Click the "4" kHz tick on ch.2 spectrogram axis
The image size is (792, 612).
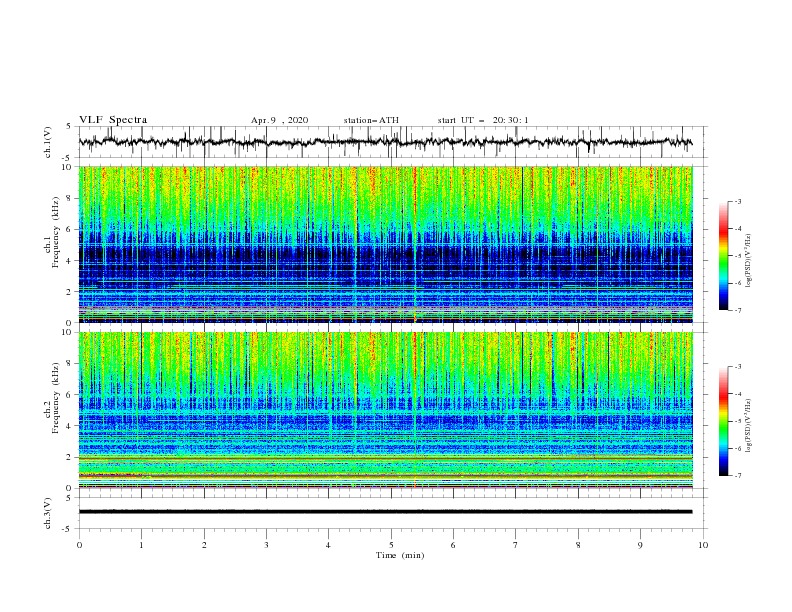(70, 426)
